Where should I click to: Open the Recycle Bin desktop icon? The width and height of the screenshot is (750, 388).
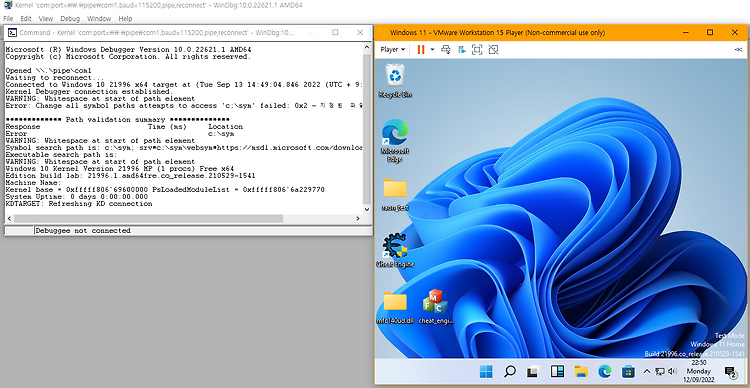[x=395, y=81]
